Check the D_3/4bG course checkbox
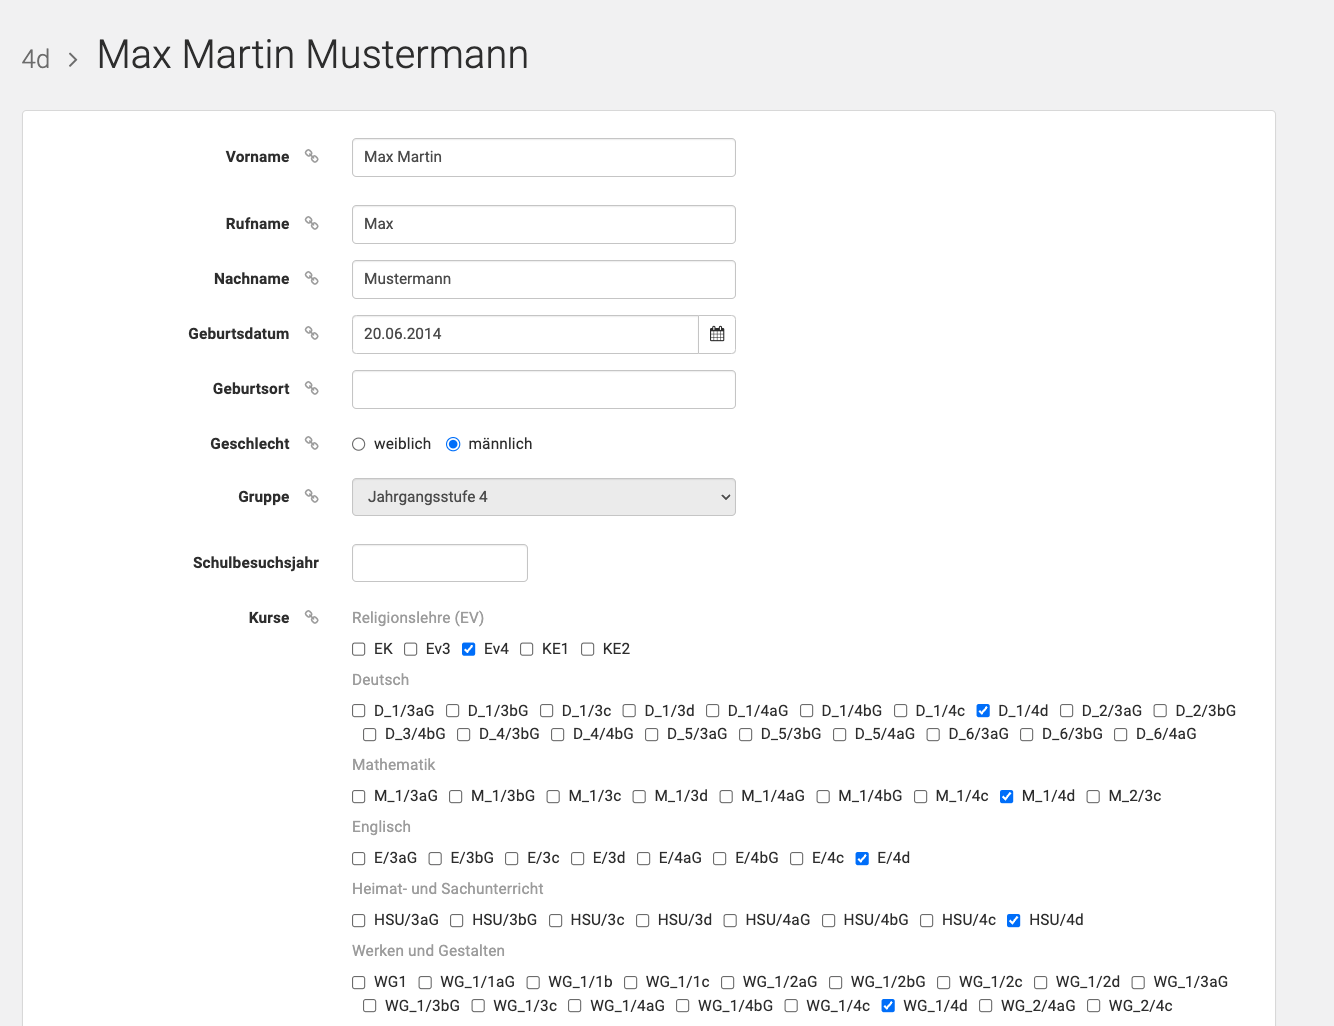 pos(370,735)
